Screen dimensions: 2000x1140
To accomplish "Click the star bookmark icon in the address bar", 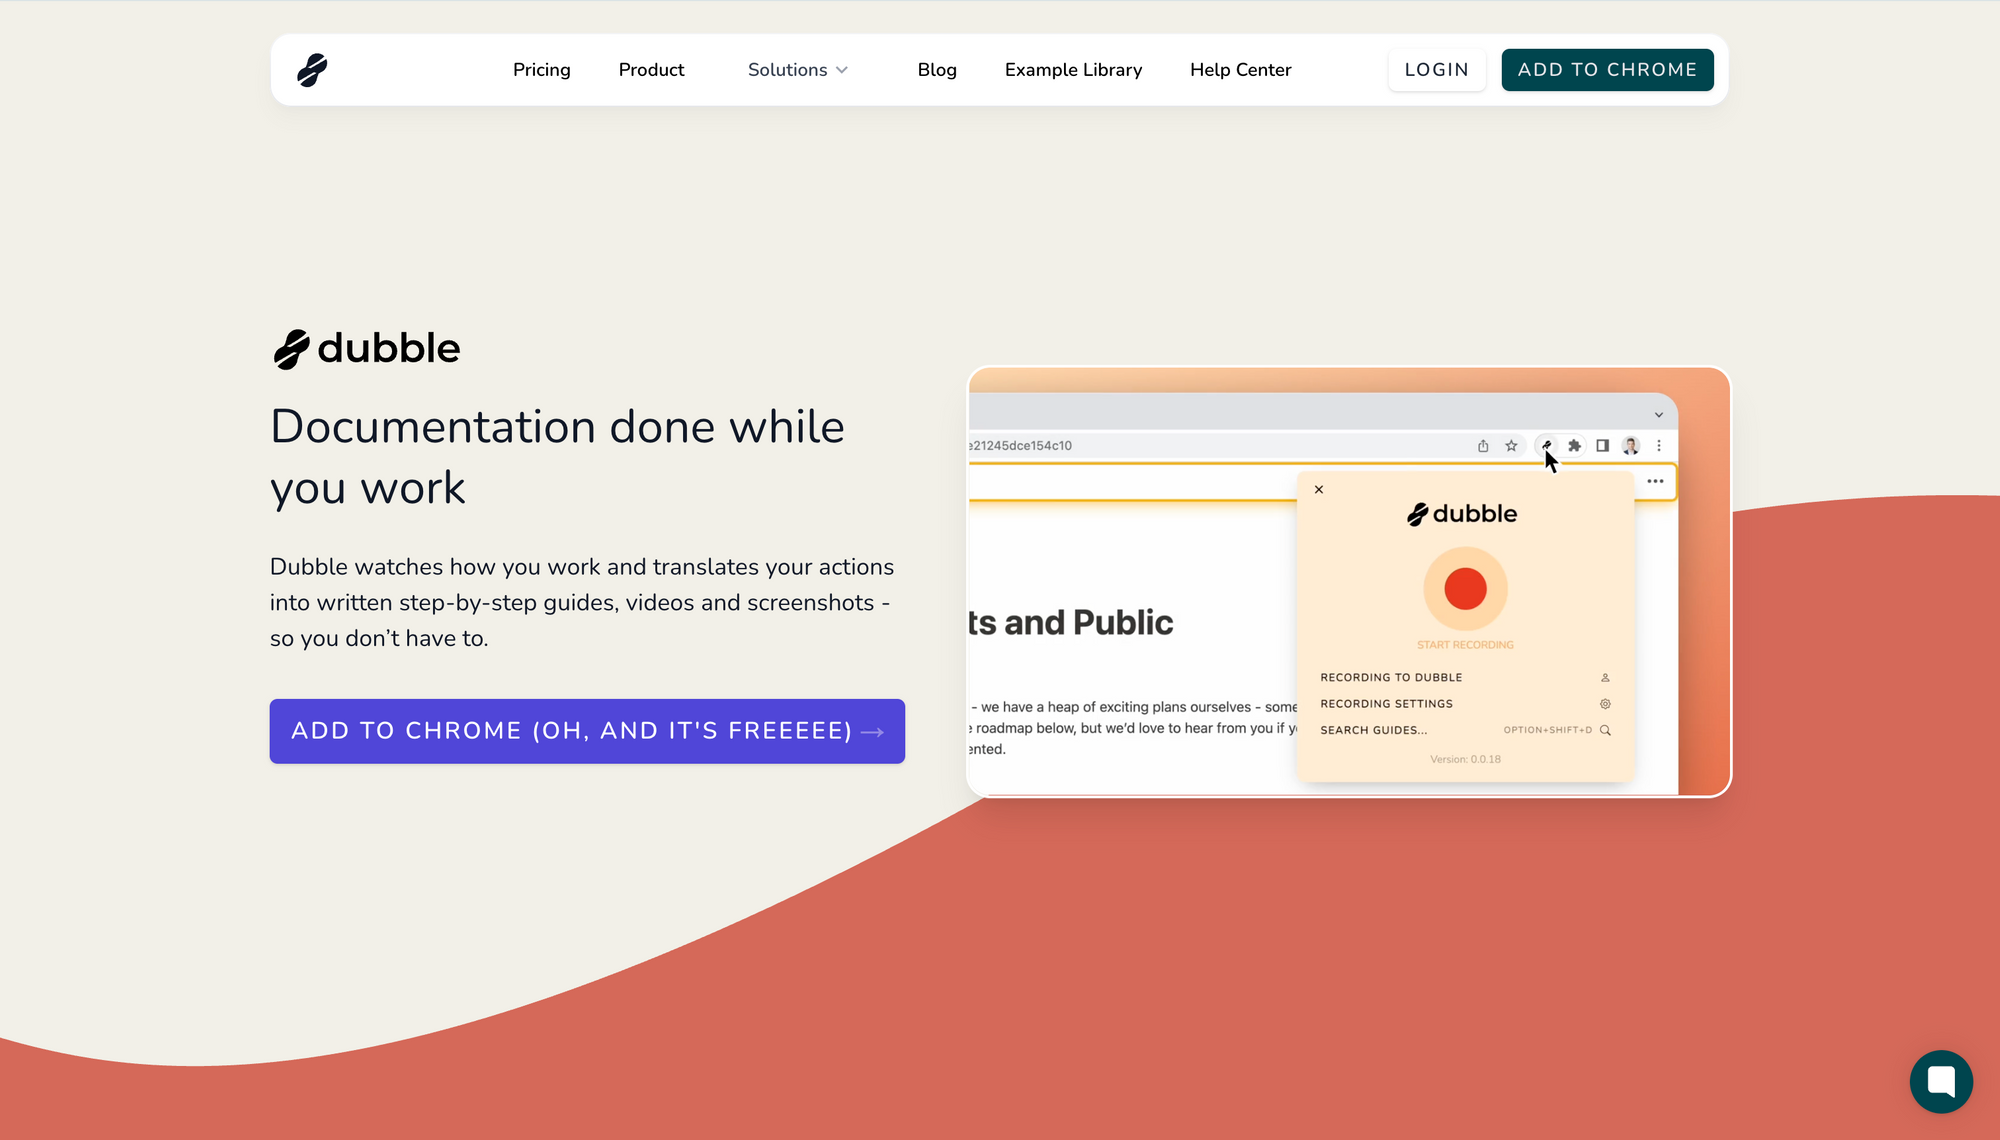I will pyautogui.click(x=1511, y=446).
